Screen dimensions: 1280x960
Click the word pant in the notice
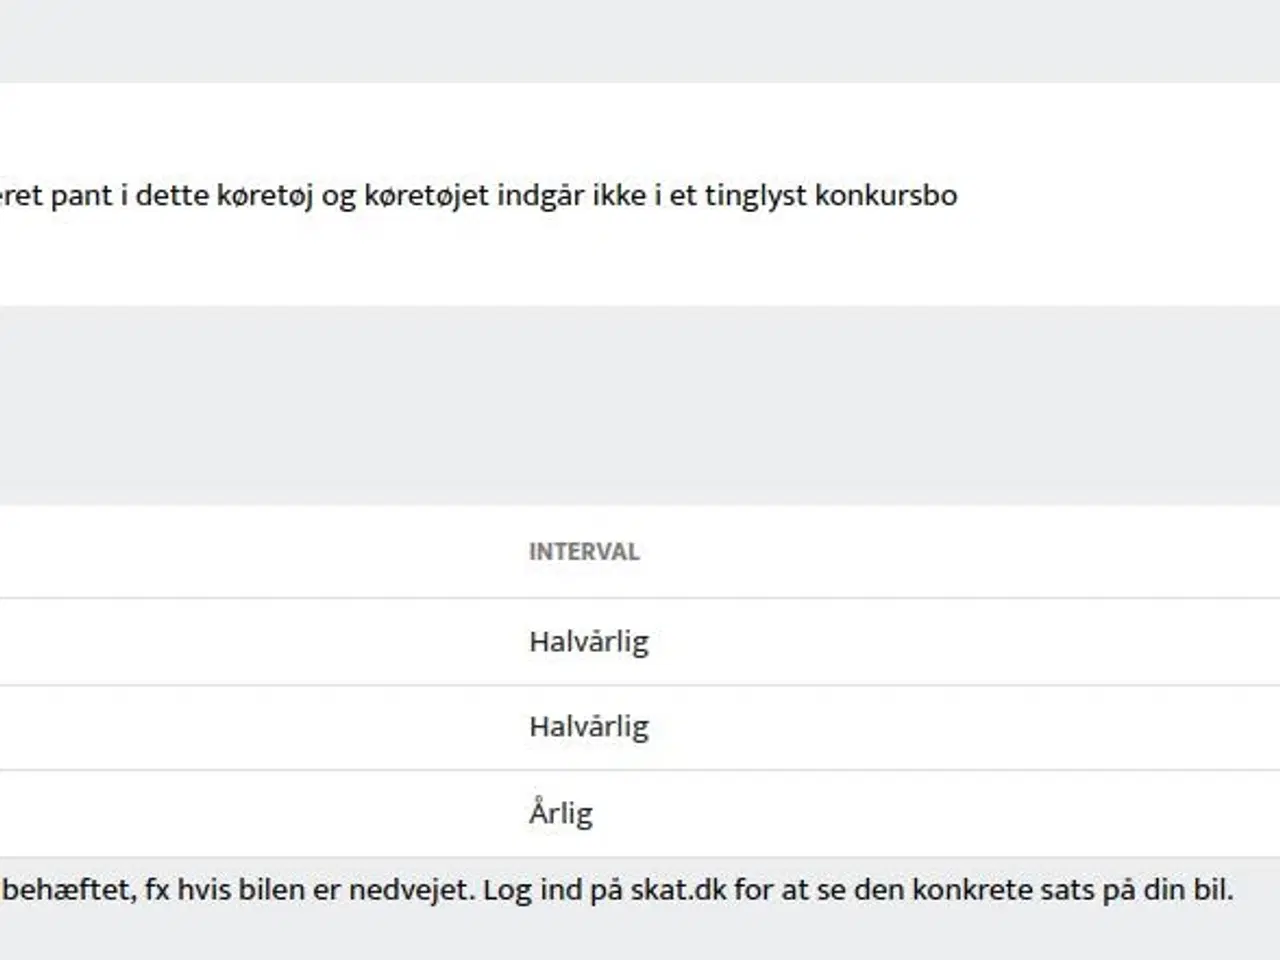(81, 195)
